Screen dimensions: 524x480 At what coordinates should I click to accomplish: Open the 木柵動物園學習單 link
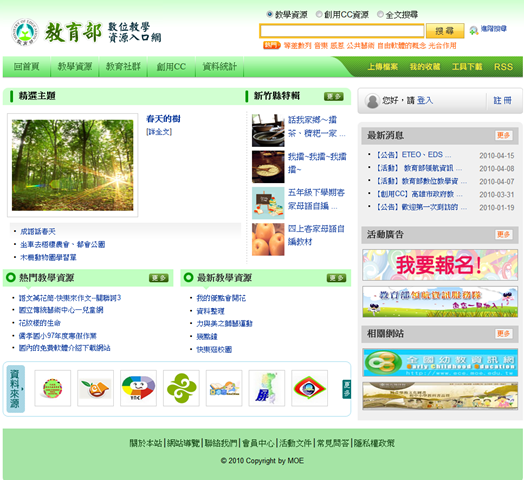pos(48,257)
